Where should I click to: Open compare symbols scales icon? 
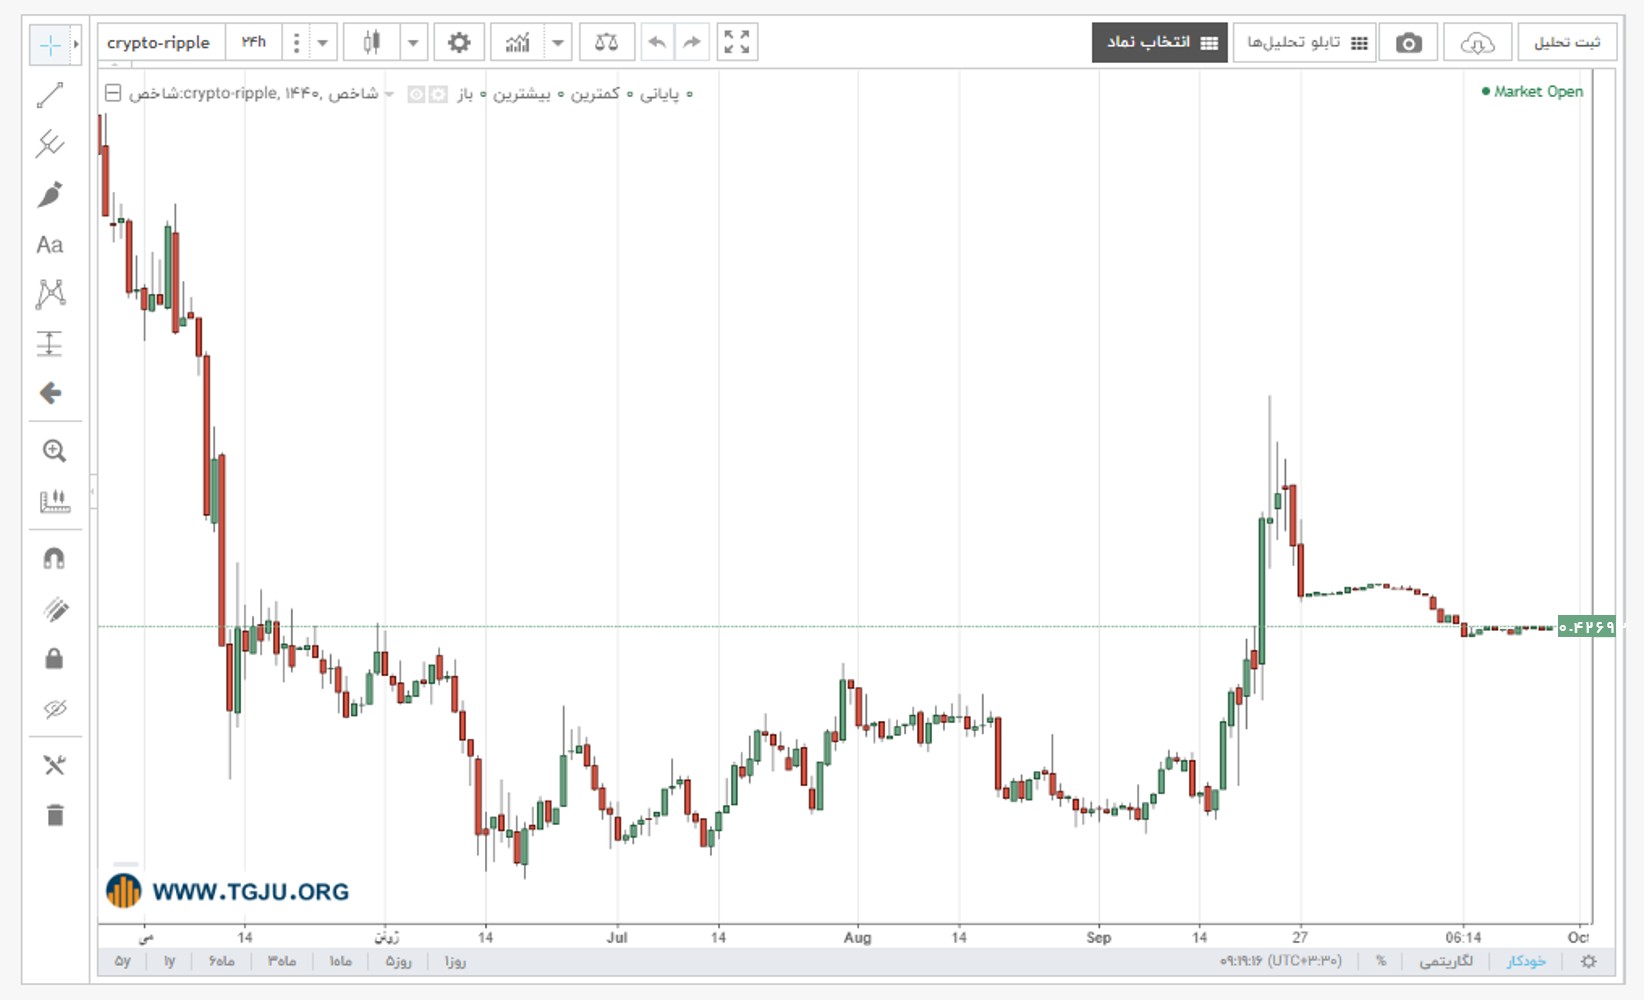(606, 42)
